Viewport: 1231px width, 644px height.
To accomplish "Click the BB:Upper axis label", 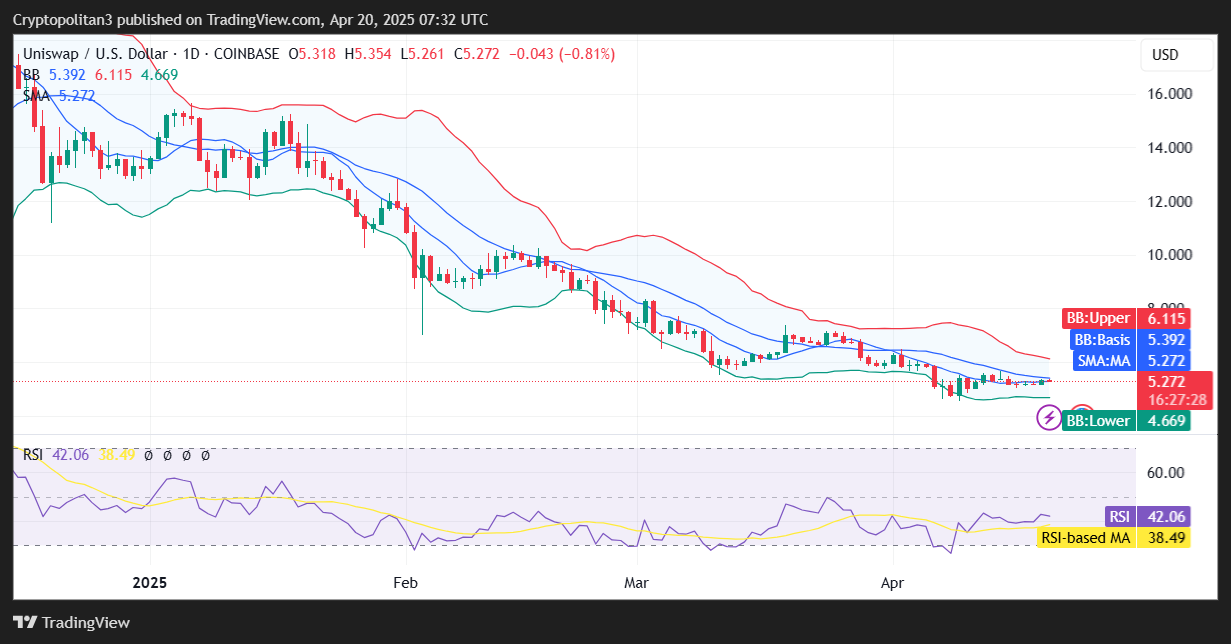I will coord(1099,318).
